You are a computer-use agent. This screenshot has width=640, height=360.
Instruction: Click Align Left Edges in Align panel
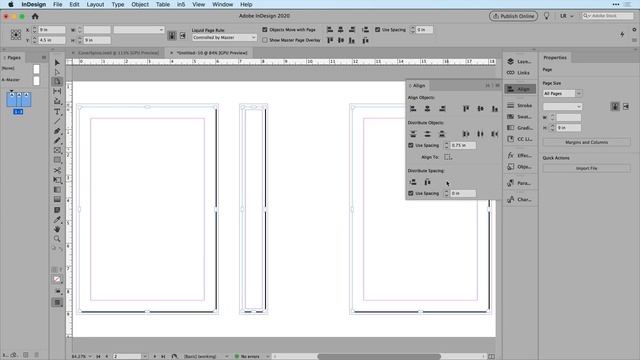tap(413, 109)
